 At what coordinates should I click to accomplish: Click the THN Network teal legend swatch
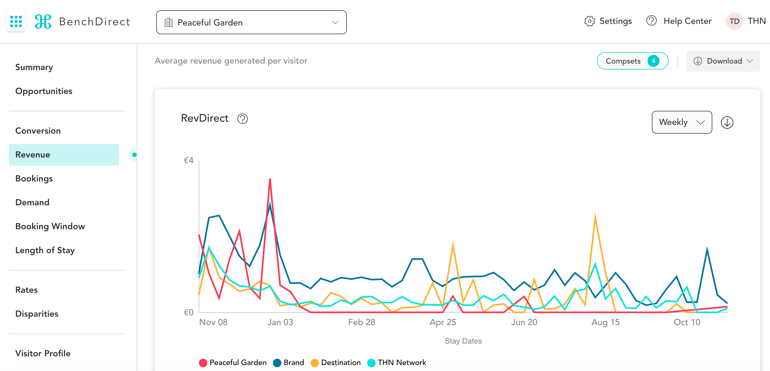click(x=371, y=363)
